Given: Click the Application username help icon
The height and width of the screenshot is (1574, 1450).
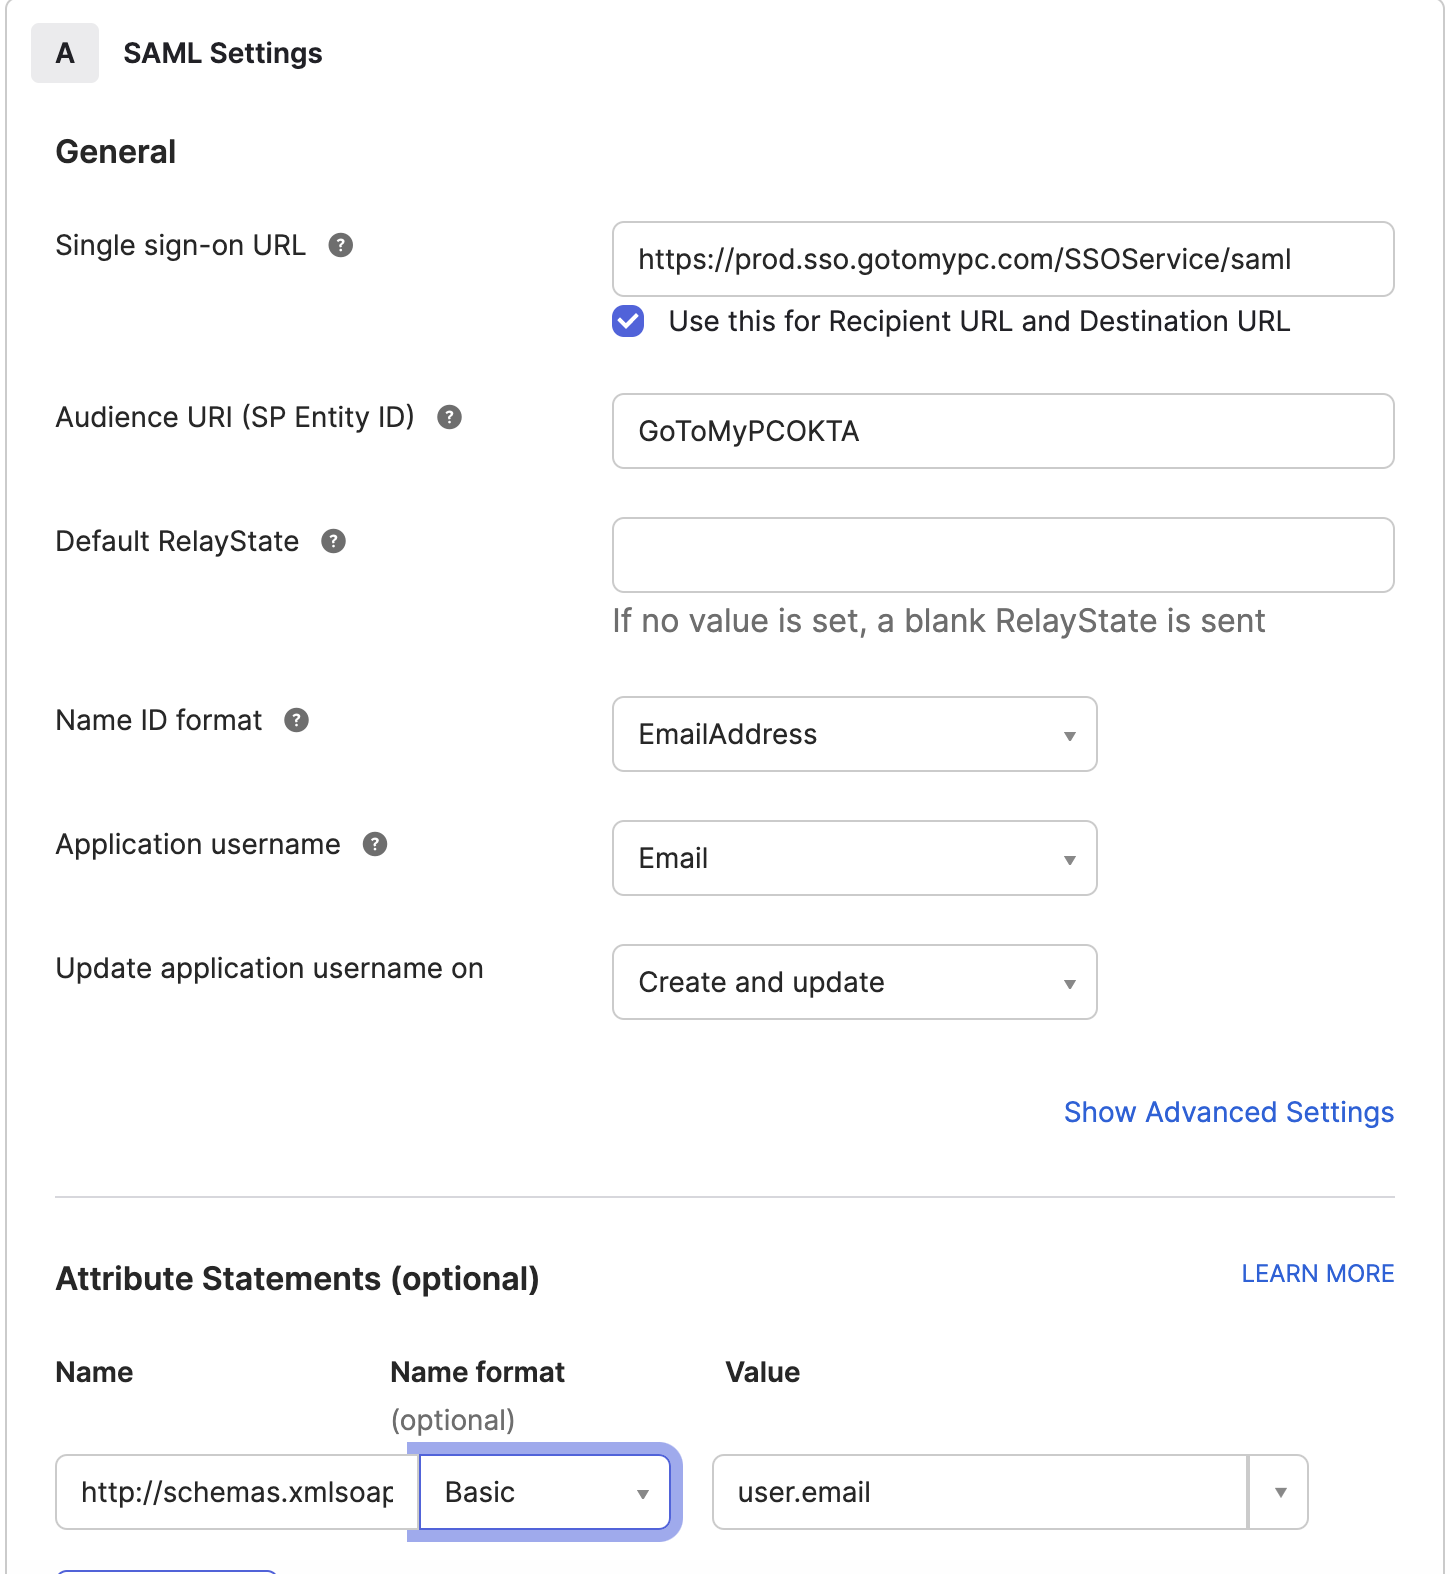Looking at the screenshot, I should click(374, 845).
